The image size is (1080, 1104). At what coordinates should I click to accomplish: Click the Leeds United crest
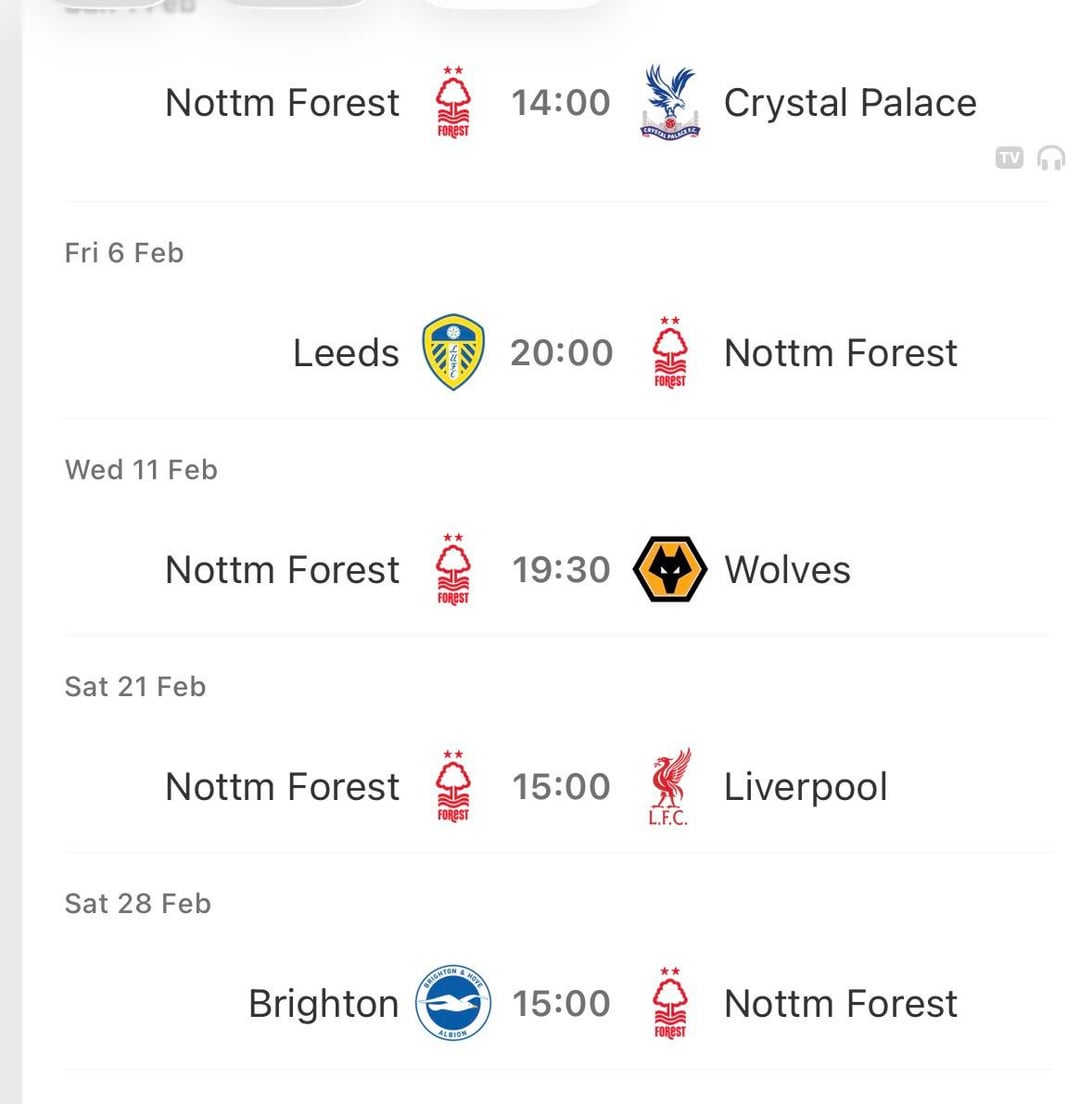tap(453, 352)
